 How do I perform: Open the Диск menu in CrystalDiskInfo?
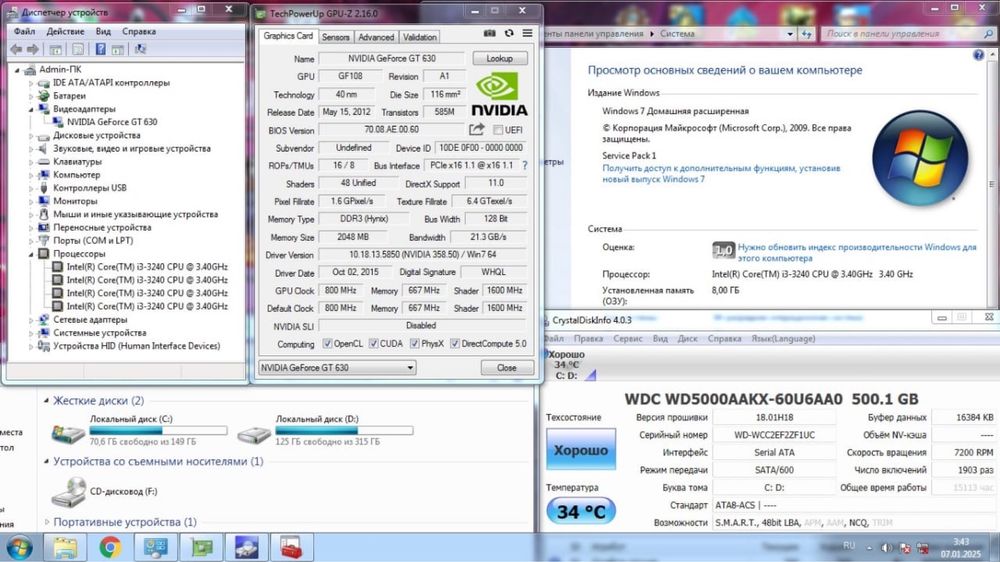point(688,339)
